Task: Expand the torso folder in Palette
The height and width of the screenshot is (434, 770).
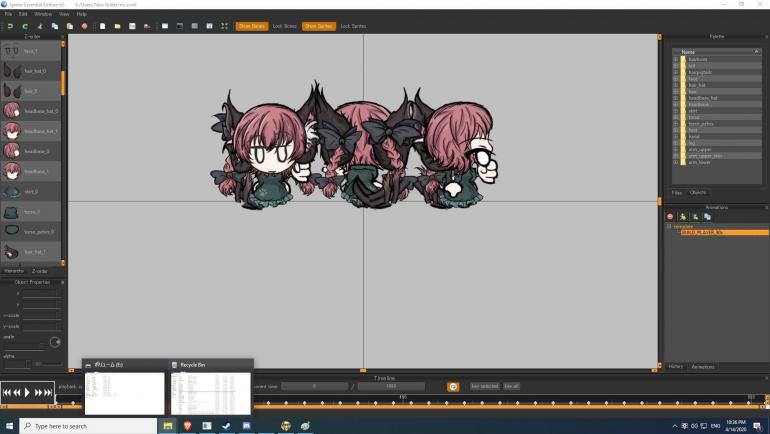Action: tap(675, 117)
